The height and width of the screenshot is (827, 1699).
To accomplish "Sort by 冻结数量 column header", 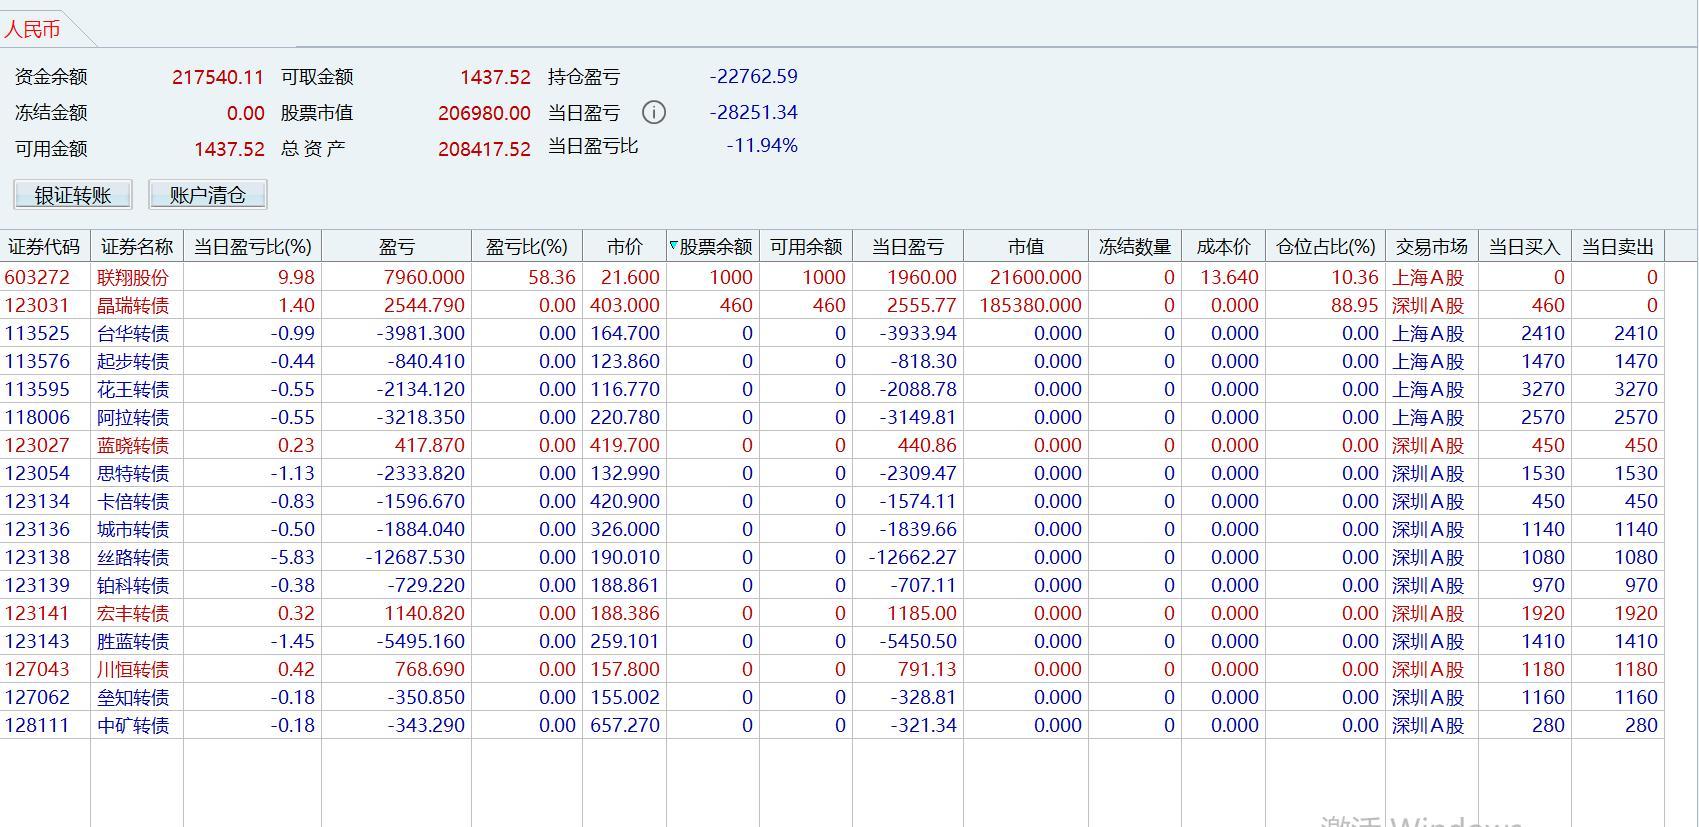I will [x=1135, y=246].
